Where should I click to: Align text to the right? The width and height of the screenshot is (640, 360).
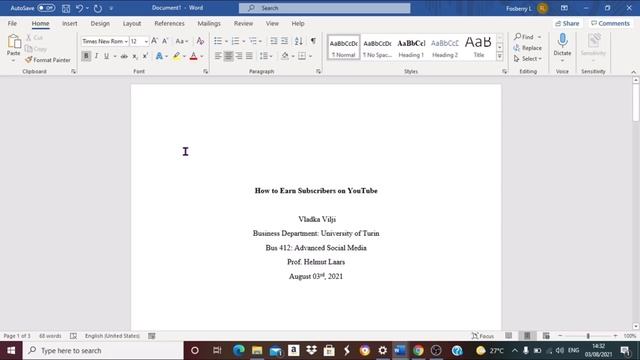[239, 56]
